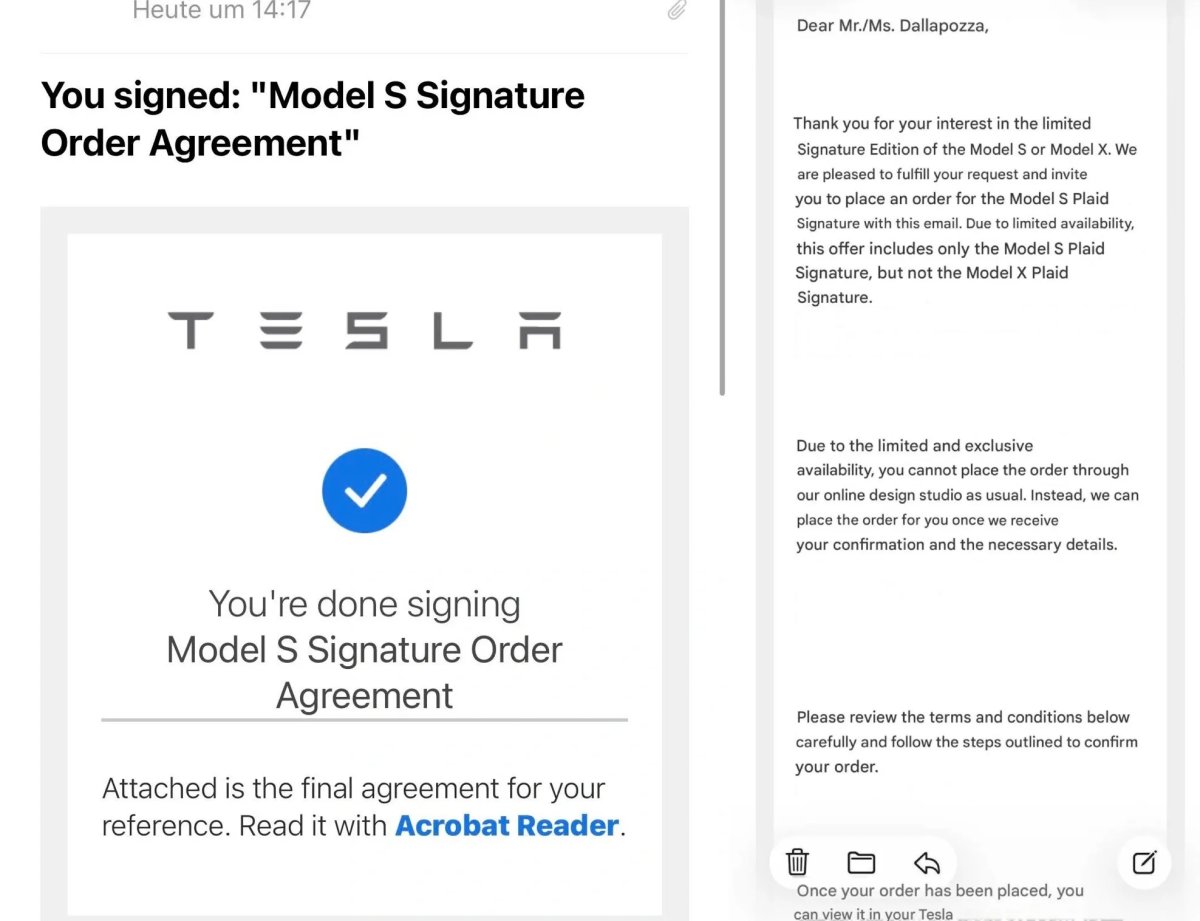This screenshot has width=1200, height=921.
Task: Click the 'Due to the limited and exclusive' paragraph
Action: click(x=967, y=495)
